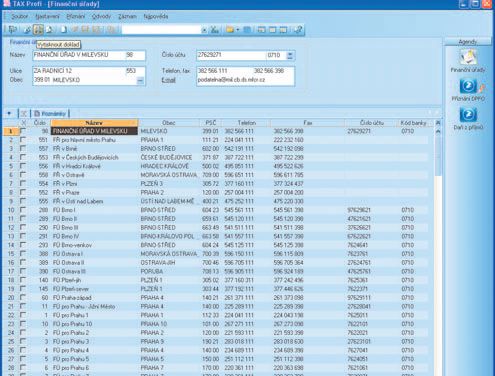Click the X icon beside Poznámky tab
The height and width of the screenshot is (376, 495).
[24, 114]
